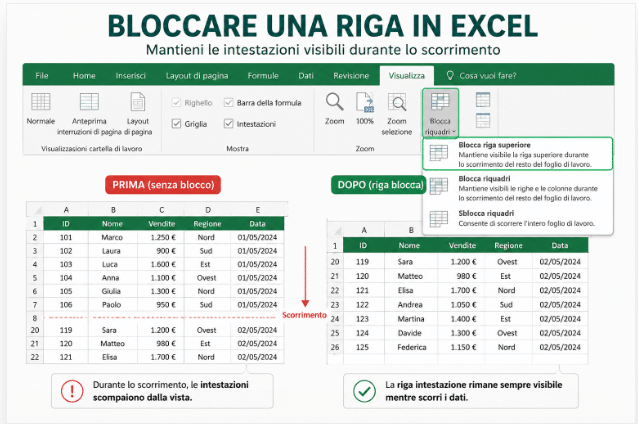
Task: Click select-all corner of PRIMA table
Action: (x=35, y=210)
